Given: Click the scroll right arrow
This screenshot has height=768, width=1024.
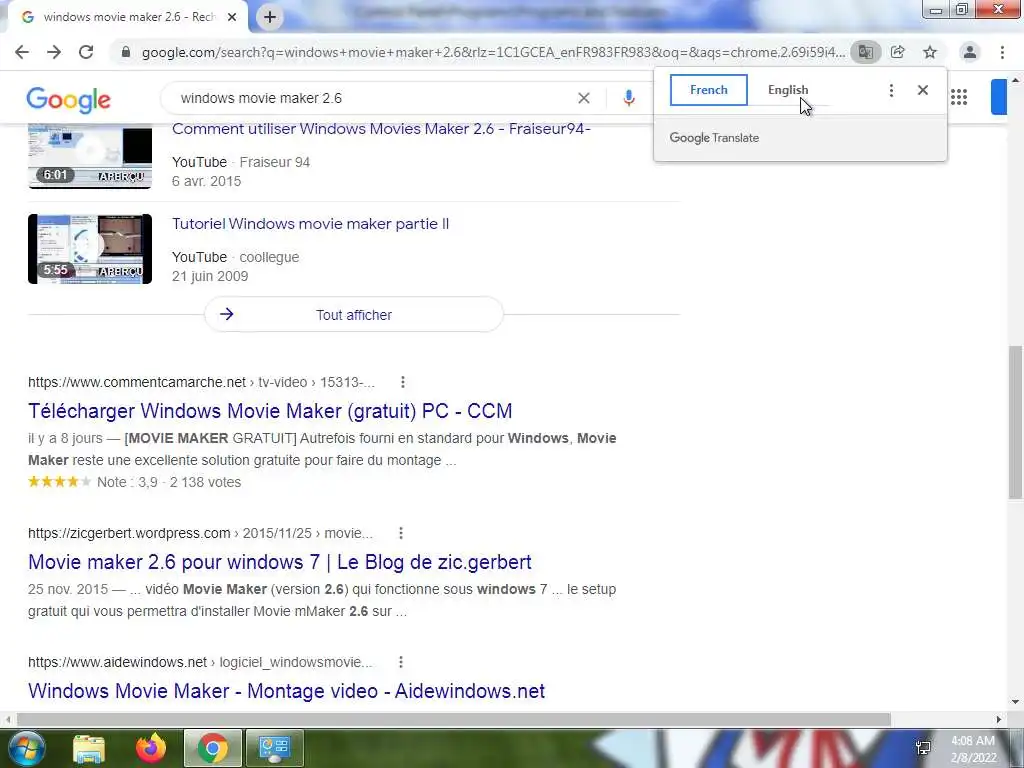Looking at the screenshot, I should pos(999,719).
